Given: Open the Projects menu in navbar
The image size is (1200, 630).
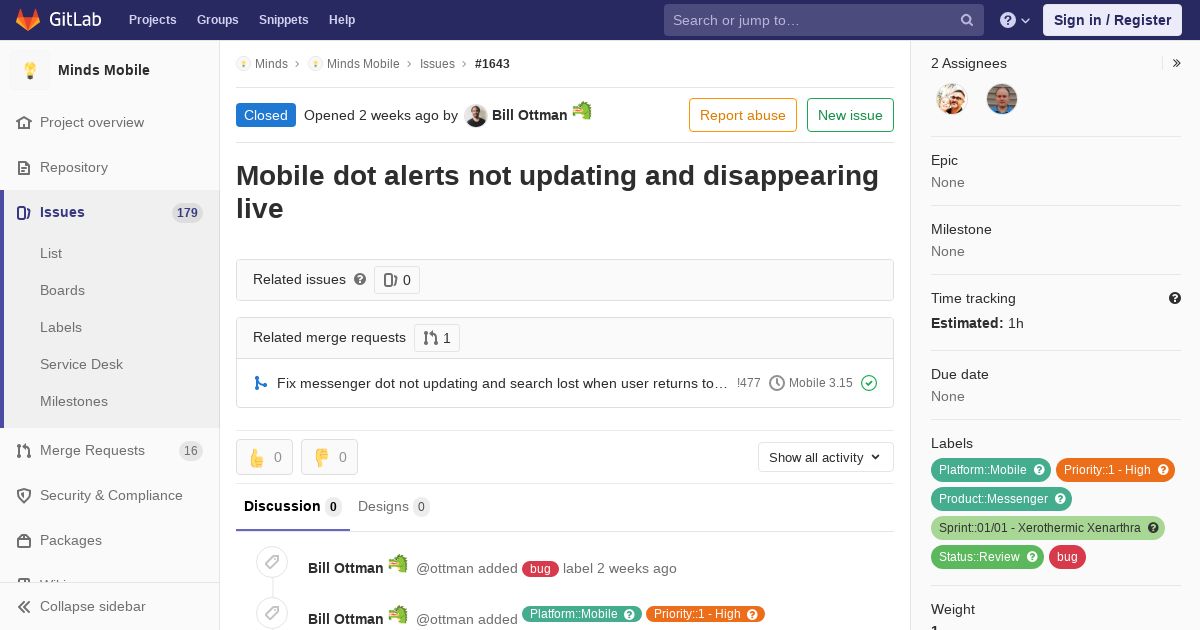Looking at the screenshot, I should 152,20.
